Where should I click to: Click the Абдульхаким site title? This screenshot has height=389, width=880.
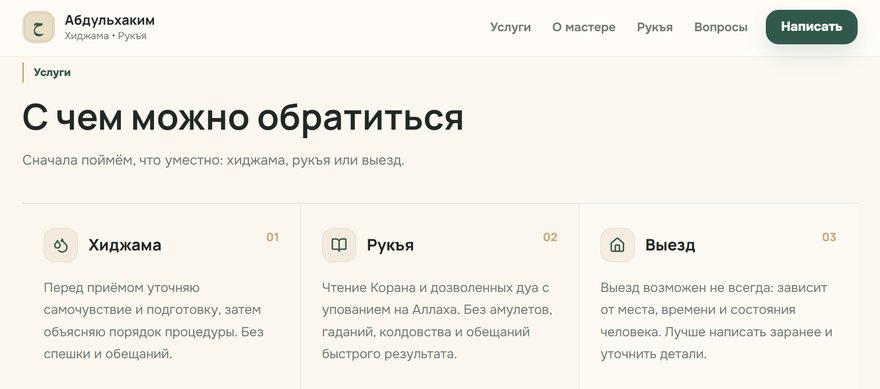[x=109, y=20]
